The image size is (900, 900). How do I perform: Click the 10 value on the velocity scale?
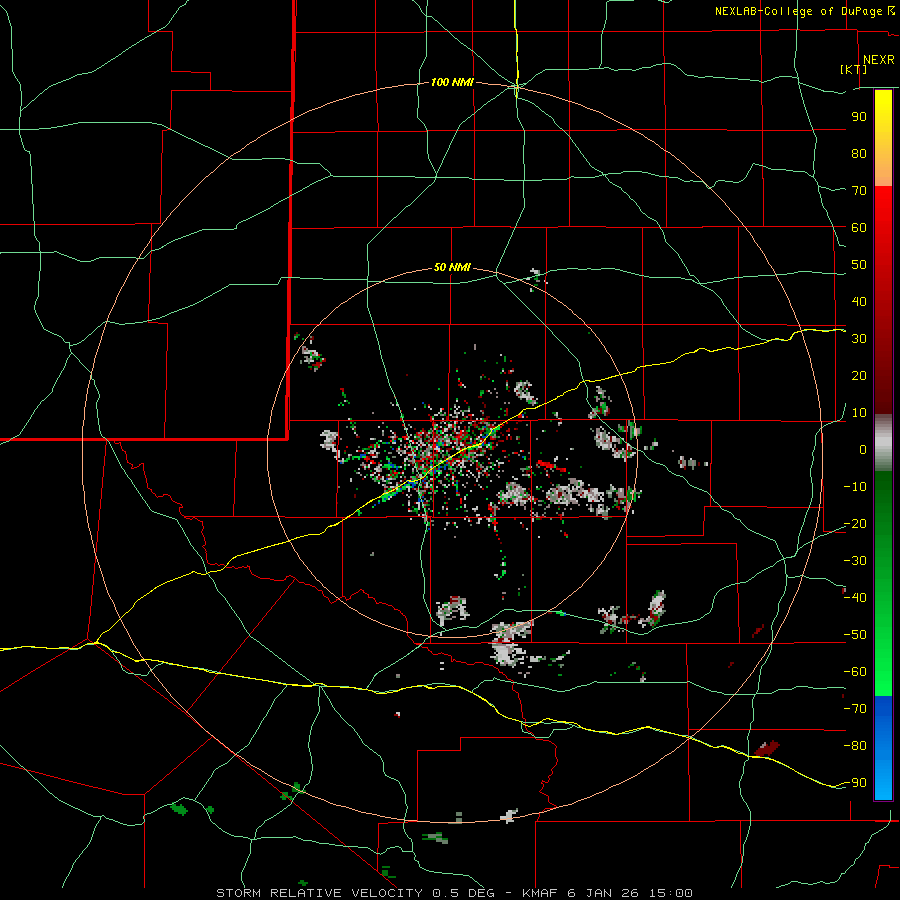coord(859,413)
